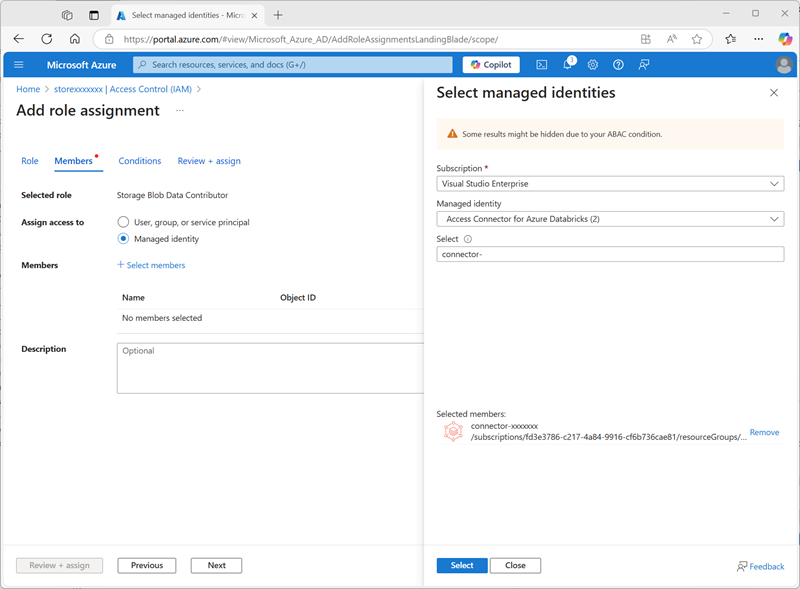Add this page to favorites star
800x589 pixels.
[697, 39]
